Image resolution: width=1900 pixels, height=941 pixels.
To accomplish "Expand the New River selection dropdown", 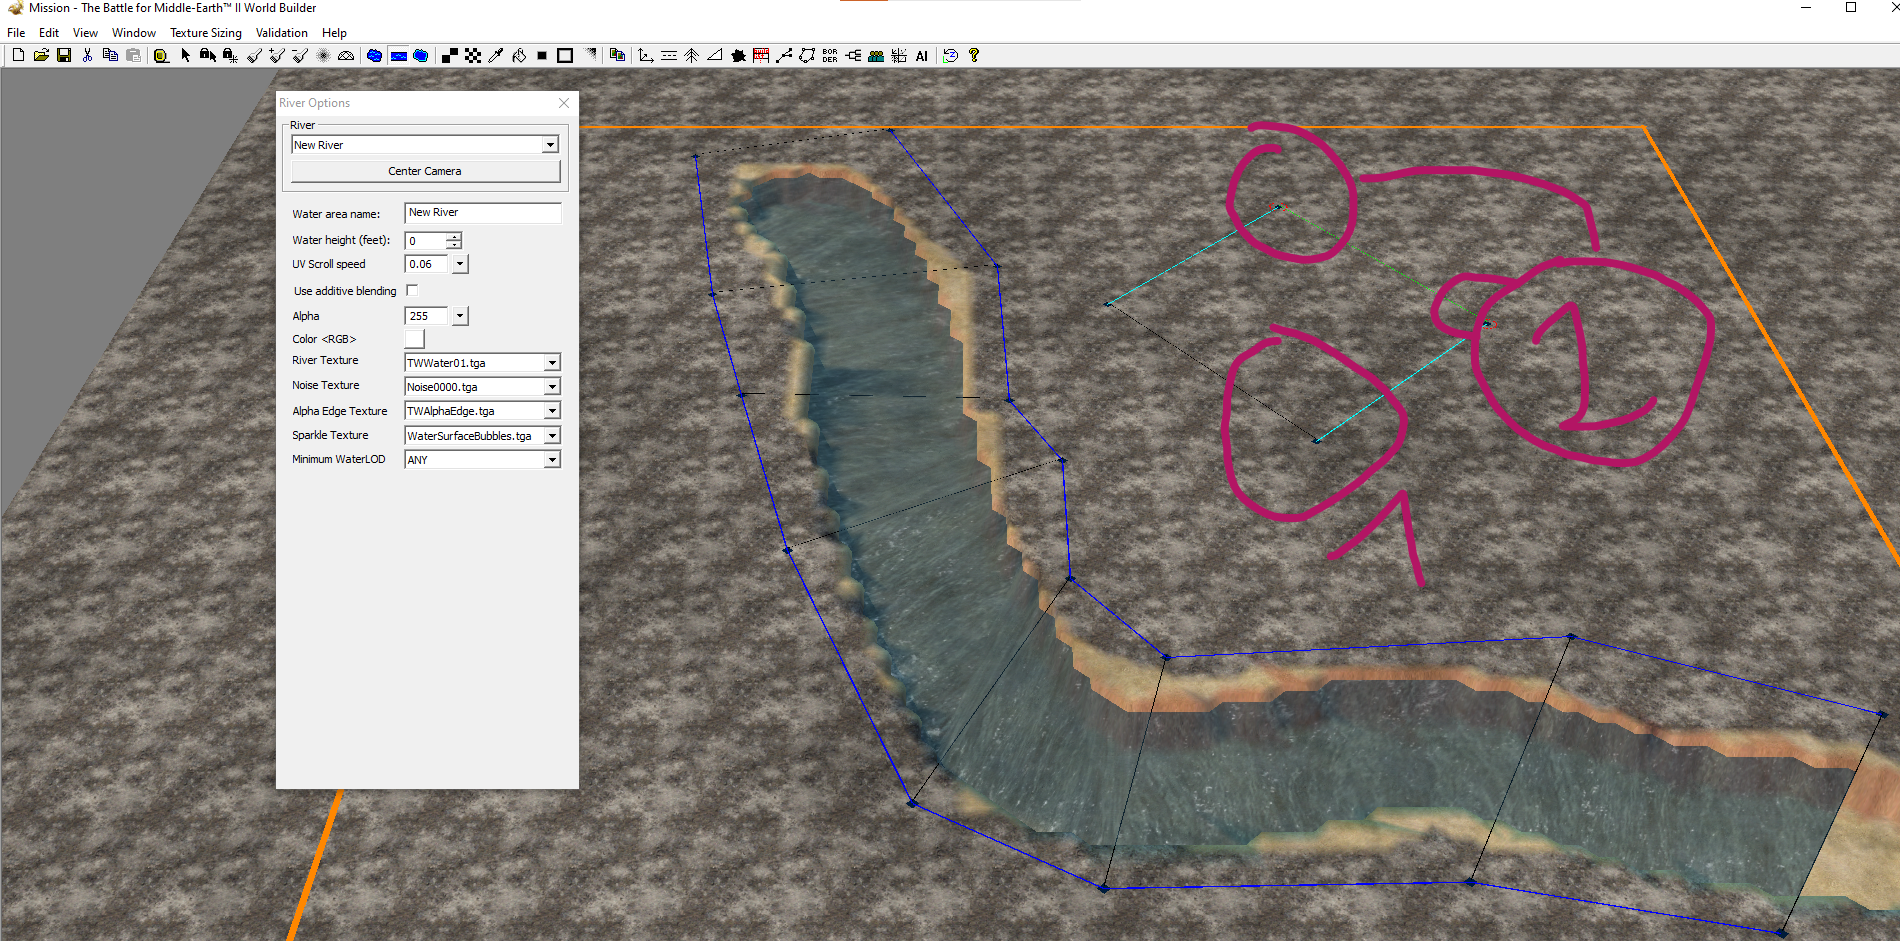I will [x=550, y=145].
